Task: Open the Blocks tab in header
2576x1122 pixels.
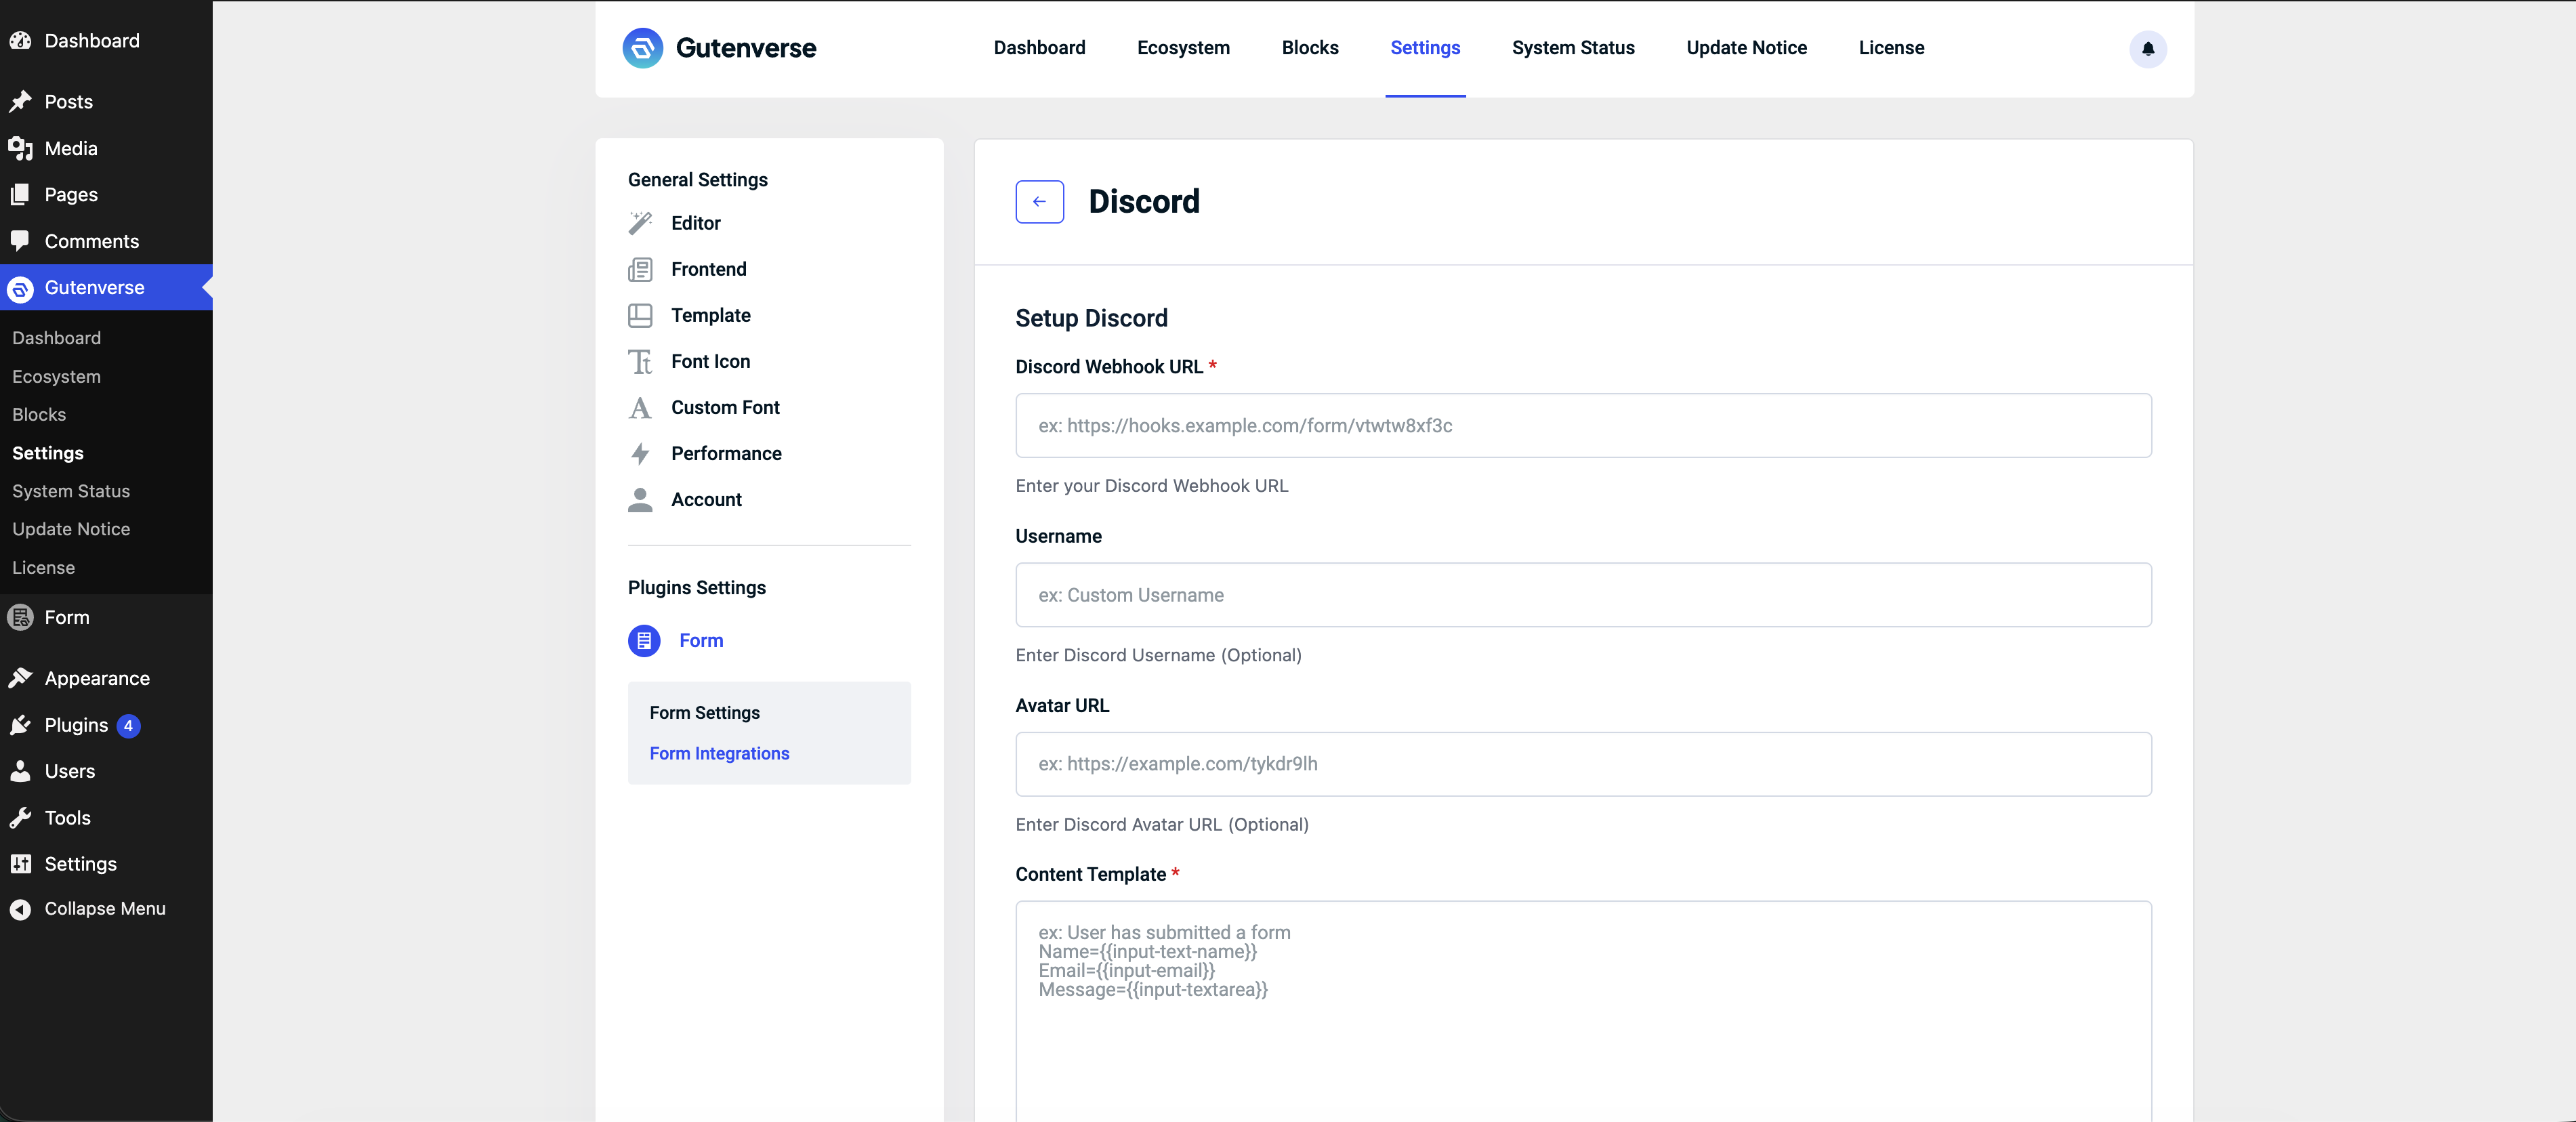Action: coord(1310,48)
